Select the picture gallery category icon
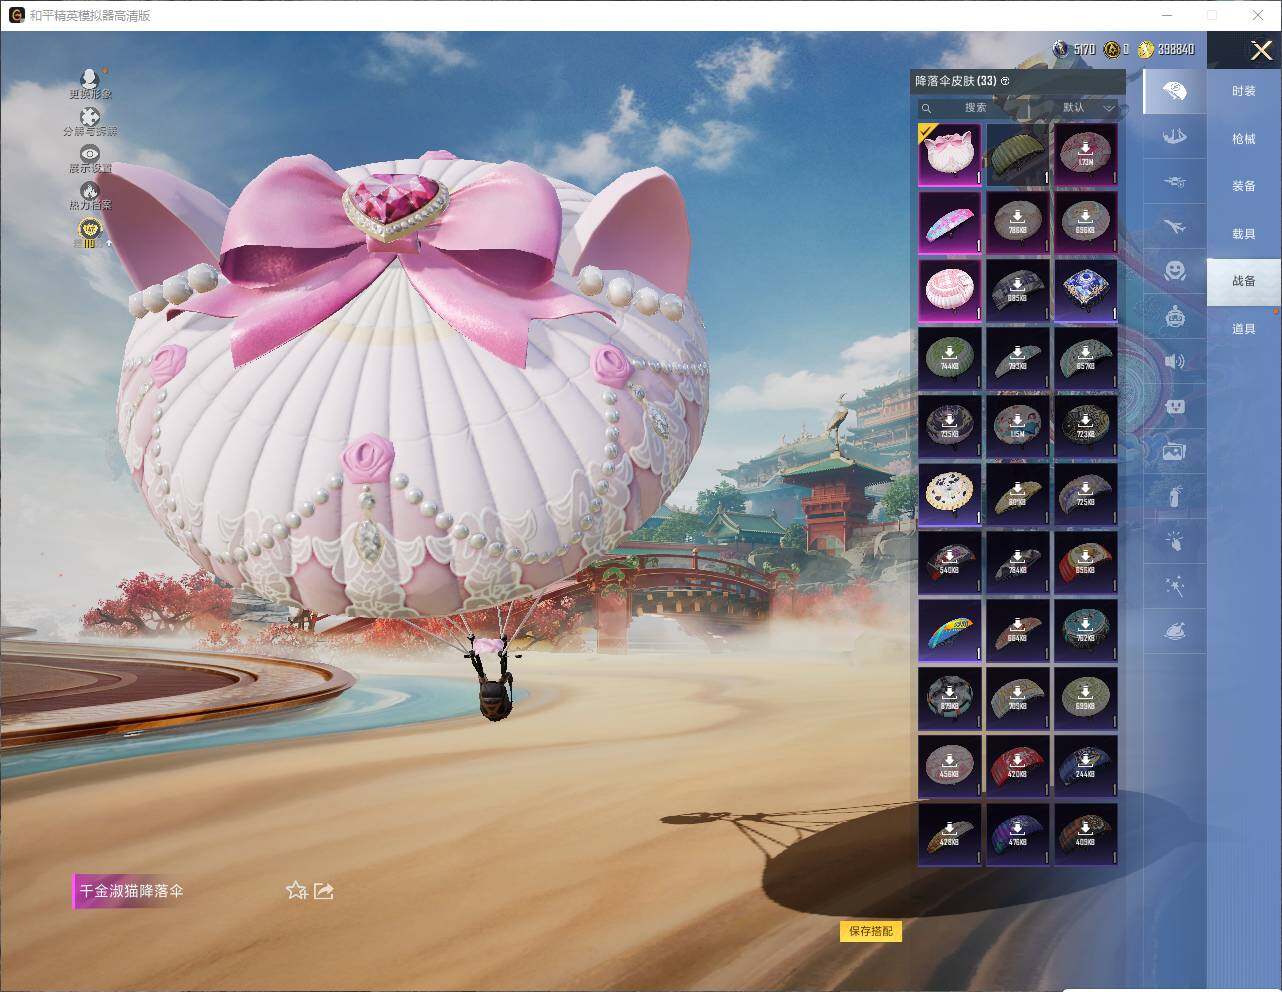 1175,451
